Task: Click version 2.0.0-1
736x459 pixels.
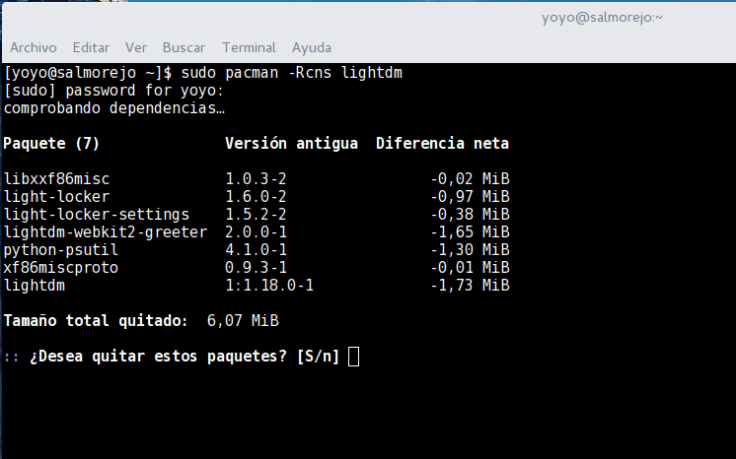Action: [x=255, y=232]
